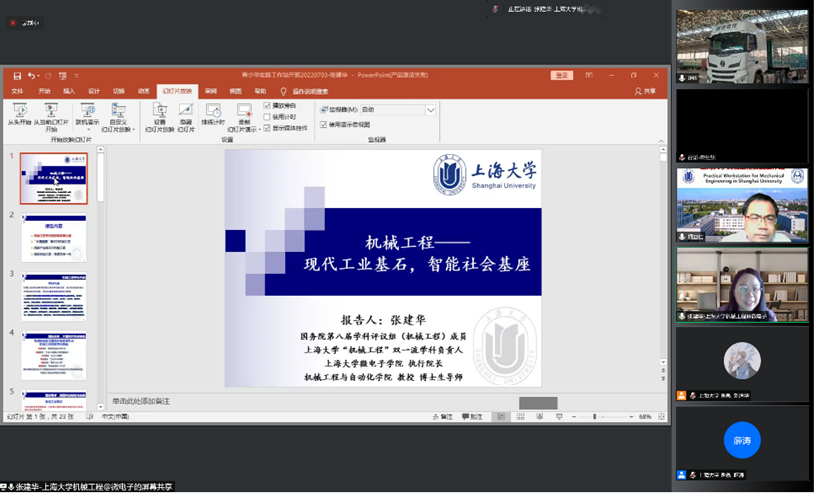Uncheck Use Presenter View (使用演示者视图) checkbox
815x494 pixels.
(x=323, y=125)
